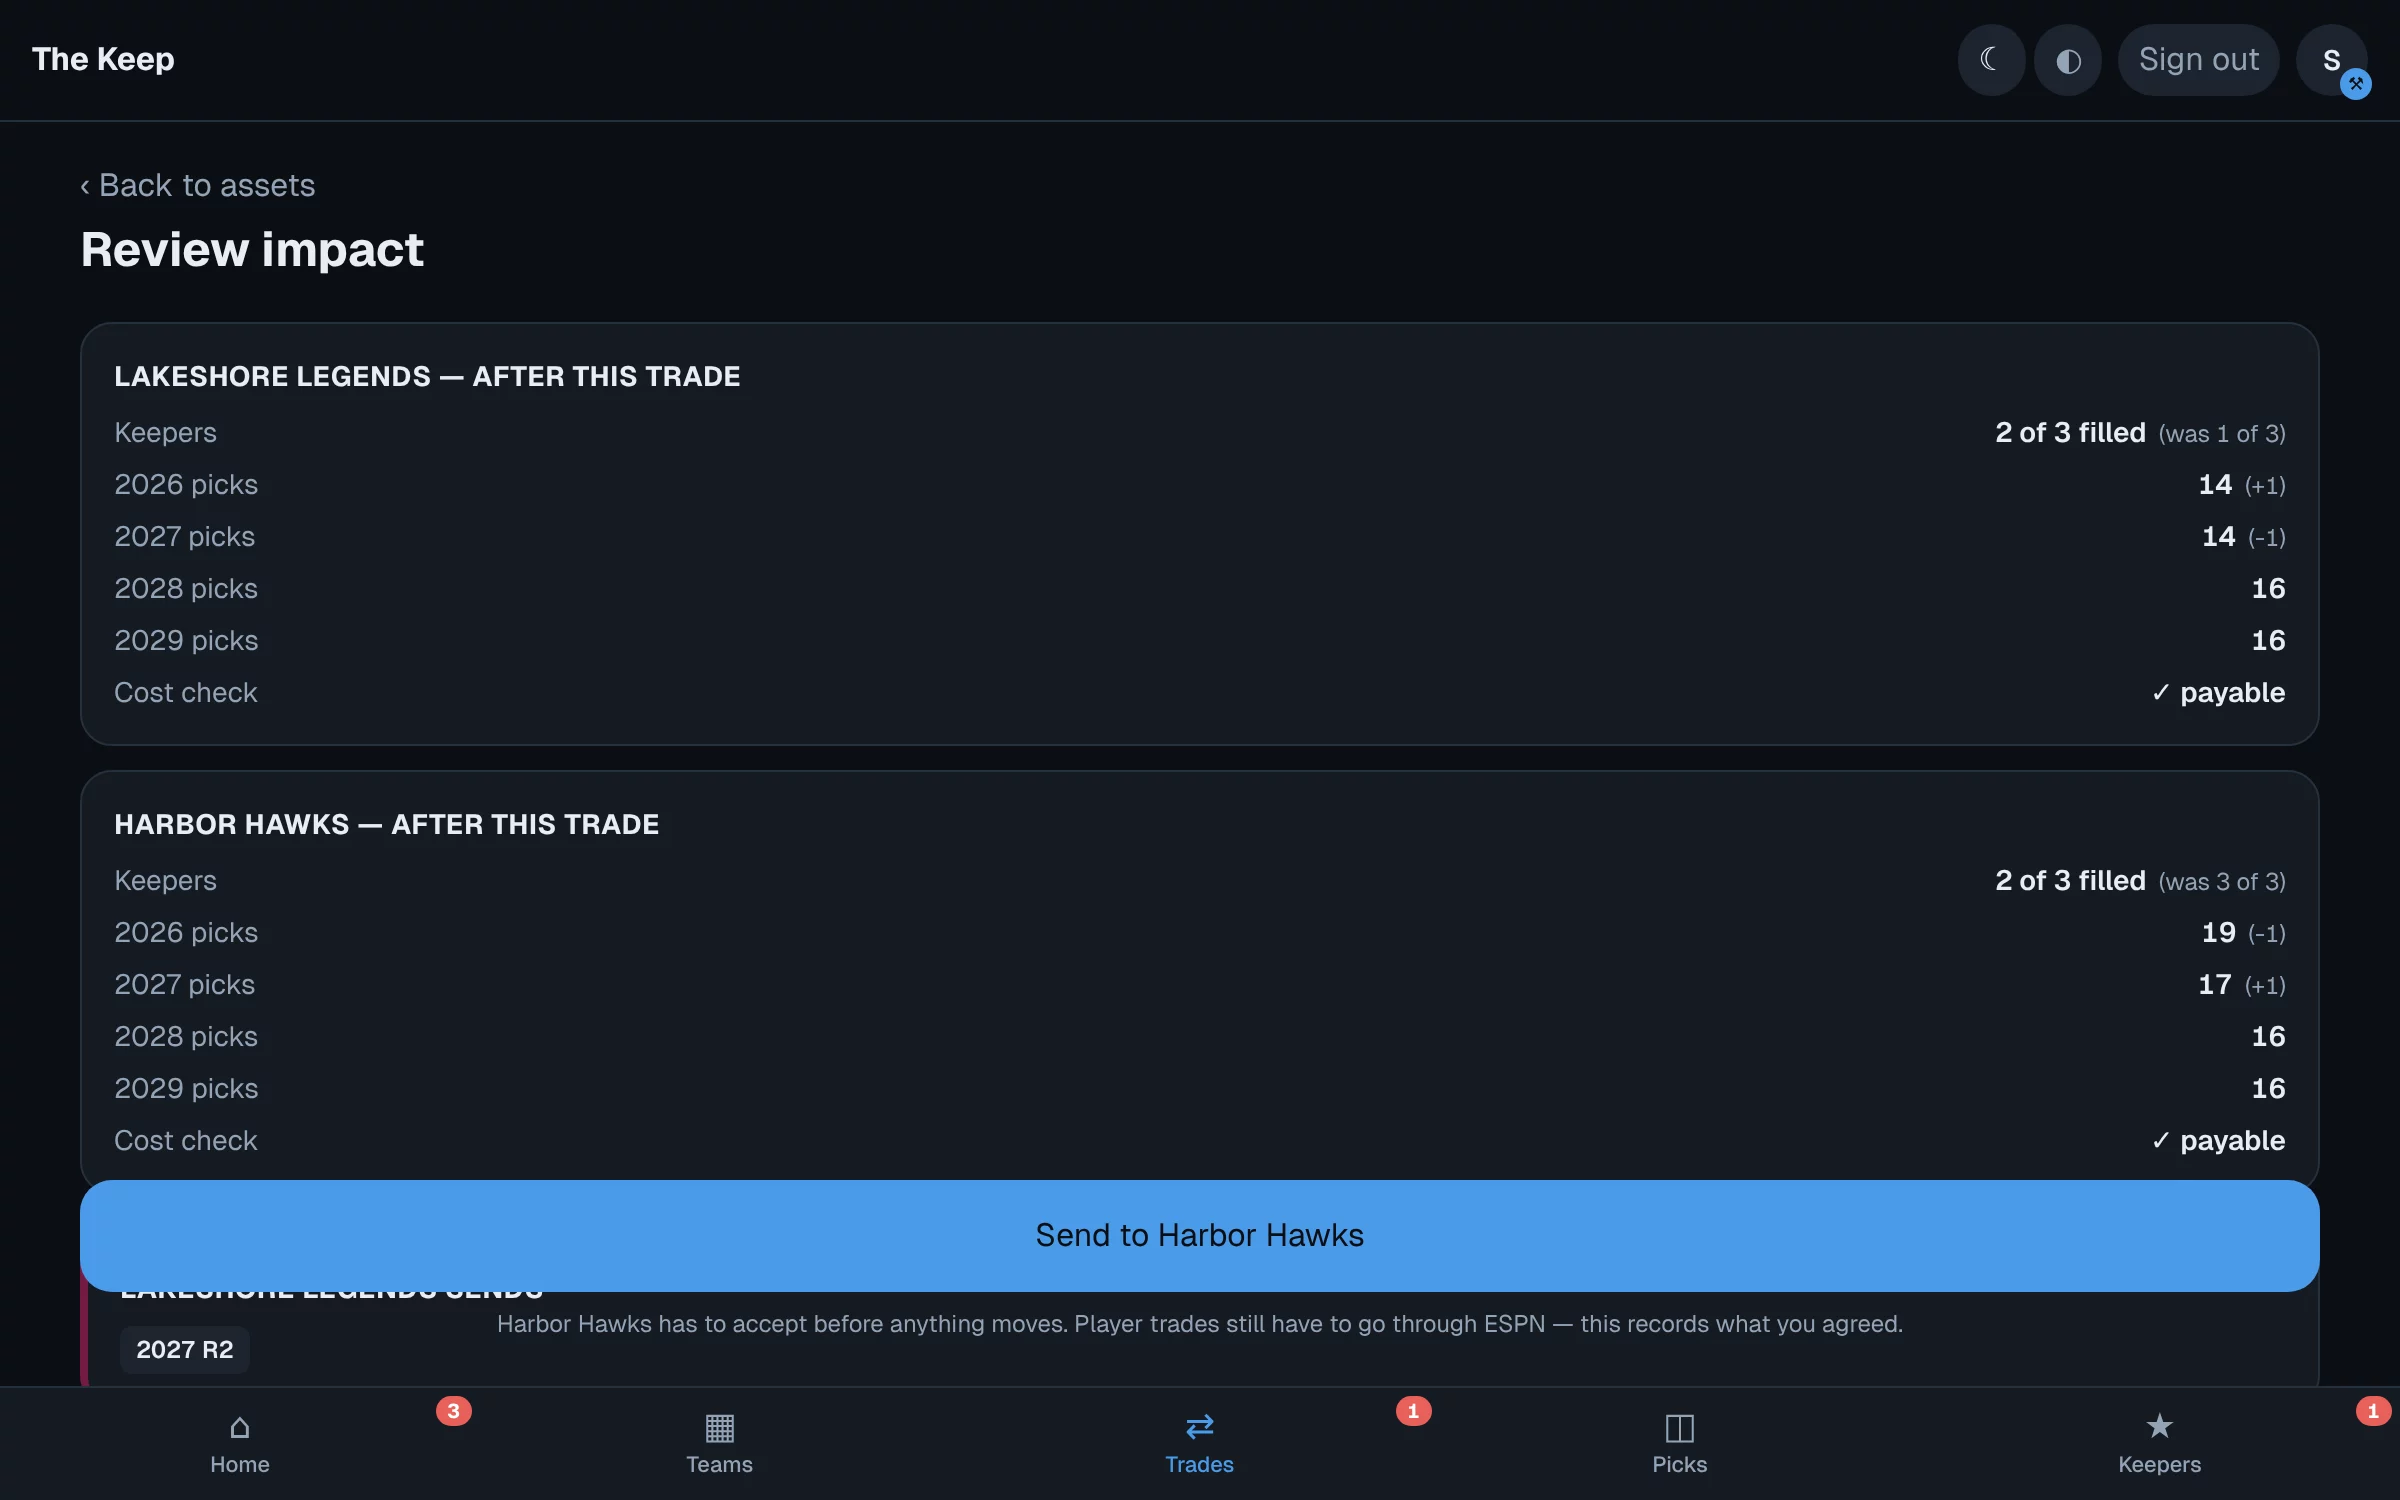Click the 2027 R2 pick chip

(x=185, y=1349)
